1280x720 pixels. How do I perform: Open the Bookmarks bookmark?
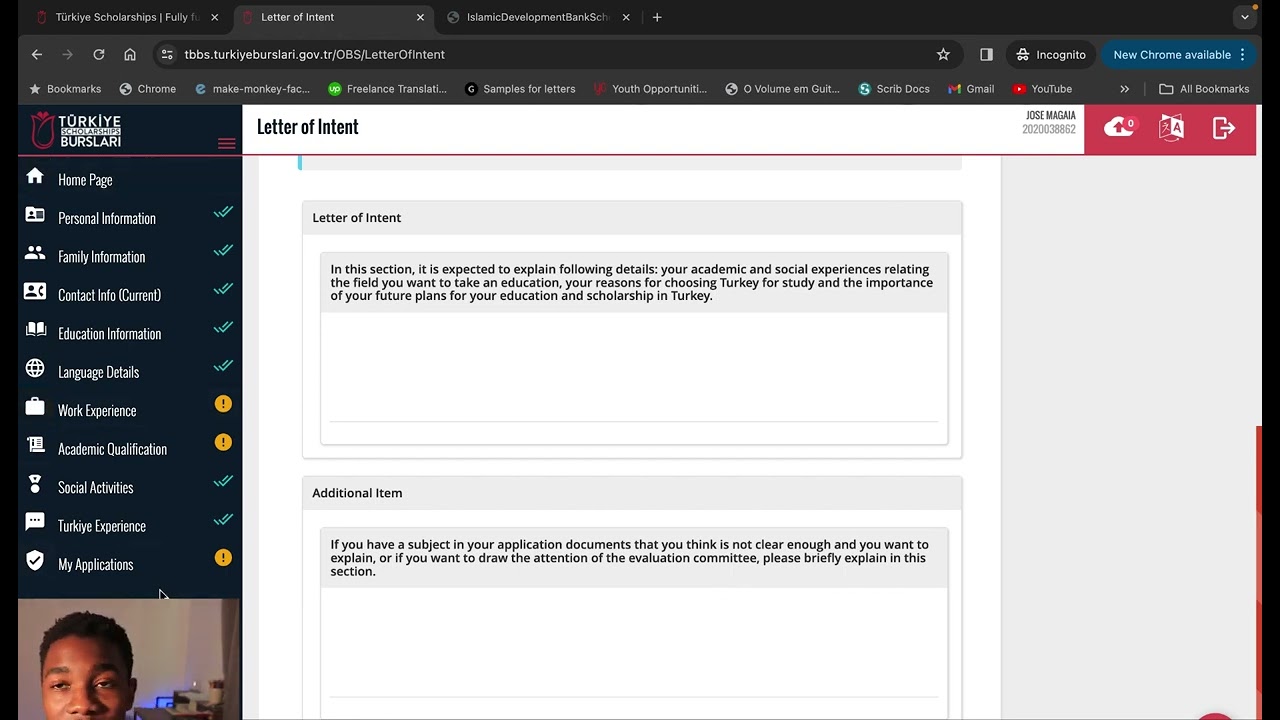64,89
